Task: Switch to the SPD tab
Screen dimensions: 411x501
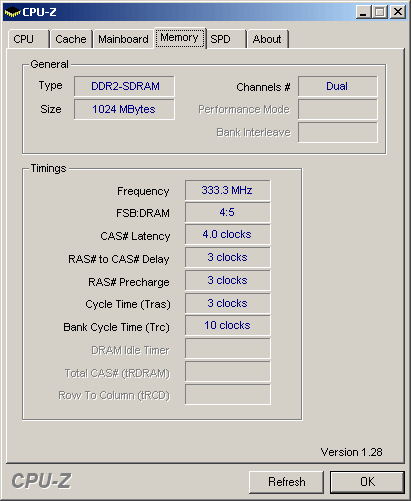Action: [226, 39]
